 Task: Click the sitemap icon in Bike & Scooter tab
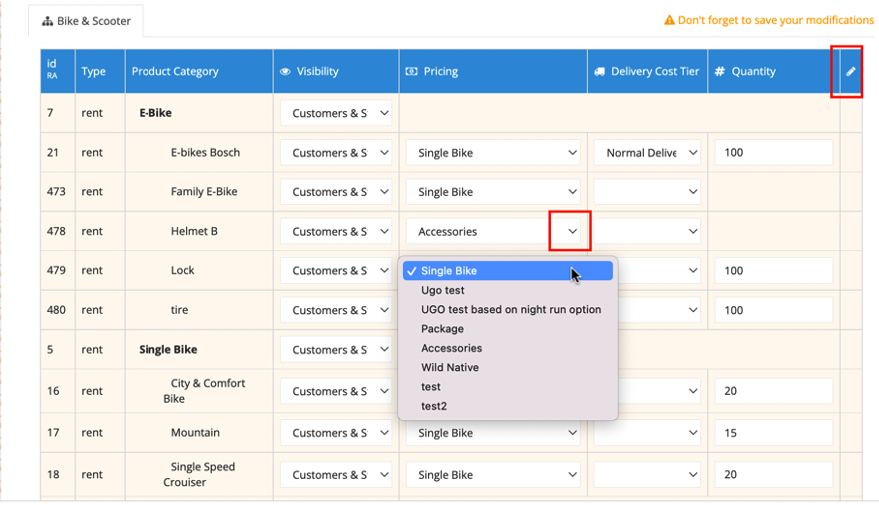(48, 21)
